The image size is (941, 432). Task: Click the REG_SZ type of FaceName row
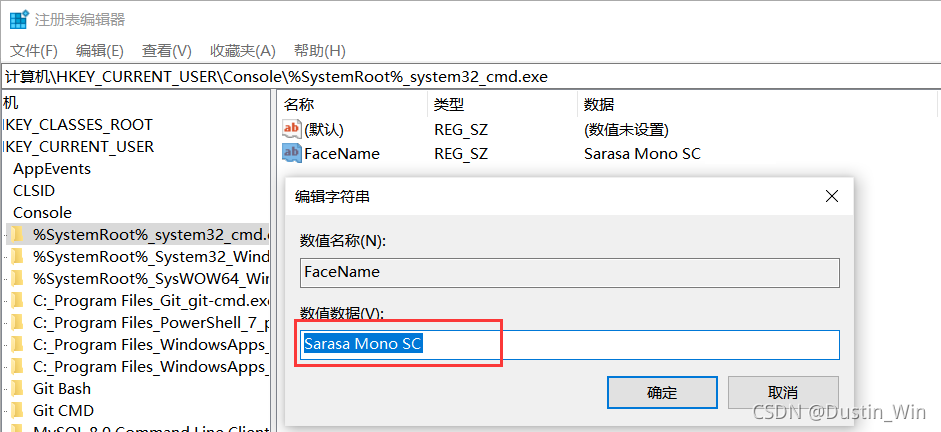point(461,154)
